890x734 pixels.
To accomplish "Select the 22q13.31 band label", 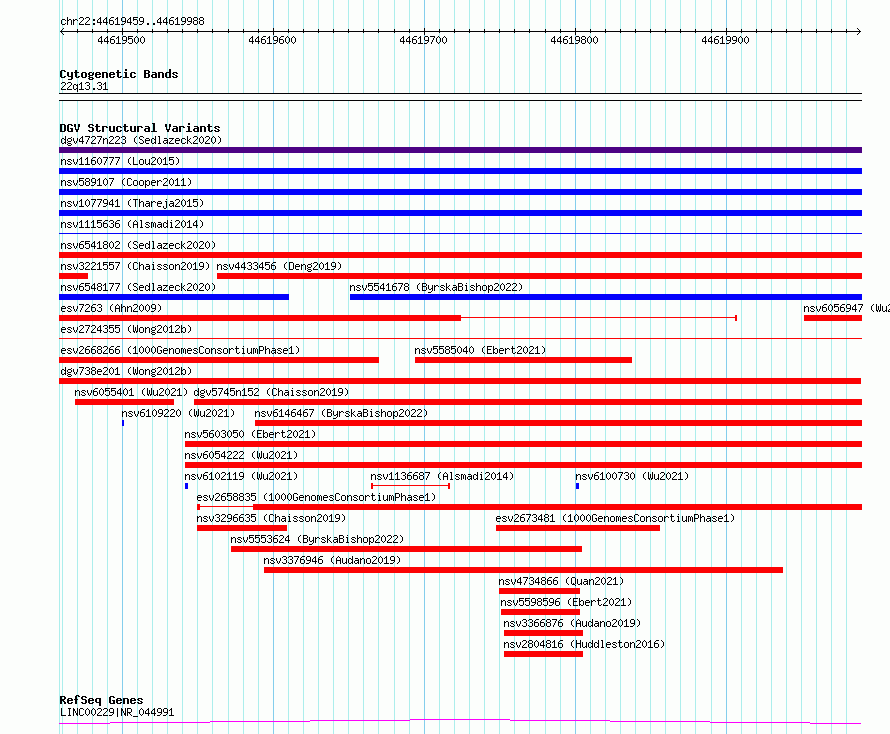I will (x=84, y=86).
